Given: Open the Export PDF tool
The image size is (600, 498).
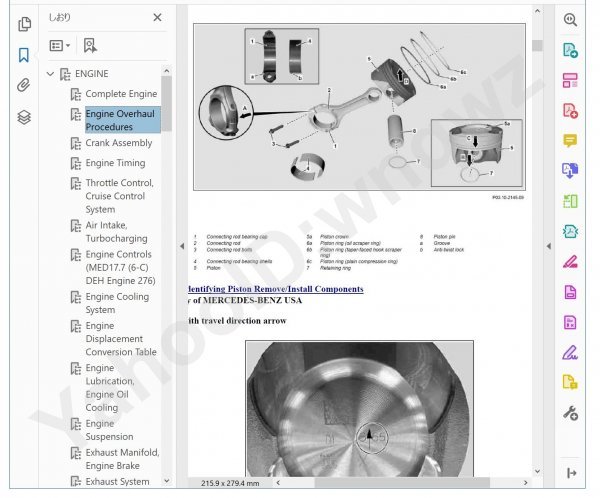Looking at the screenshot, I should click(570, 50).
